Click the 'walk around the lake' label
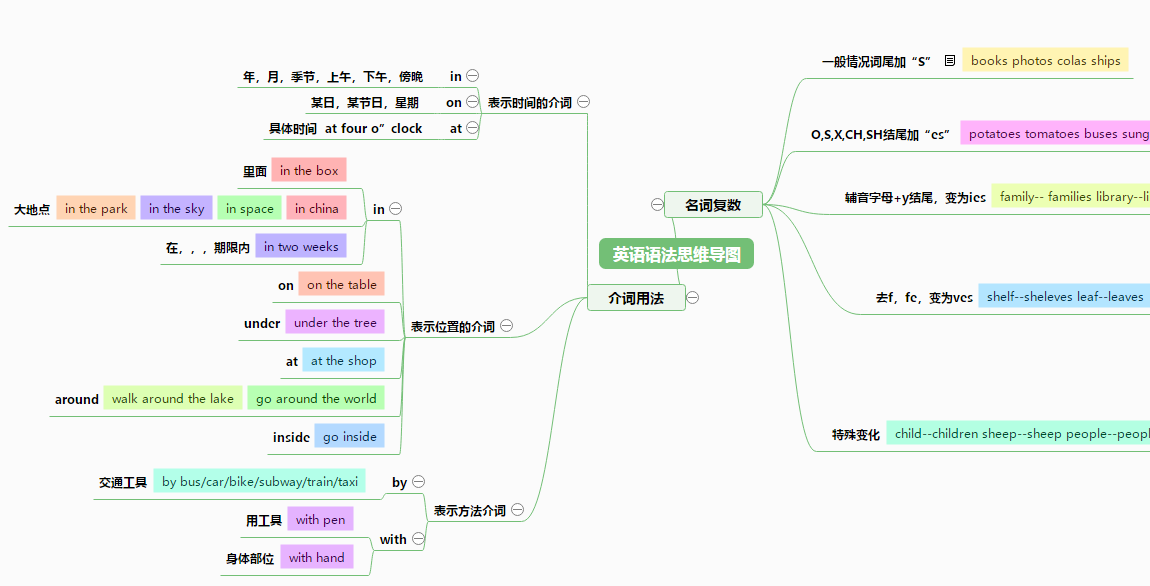The height and width of the screenshot is (586, 1150). point(172,398)
